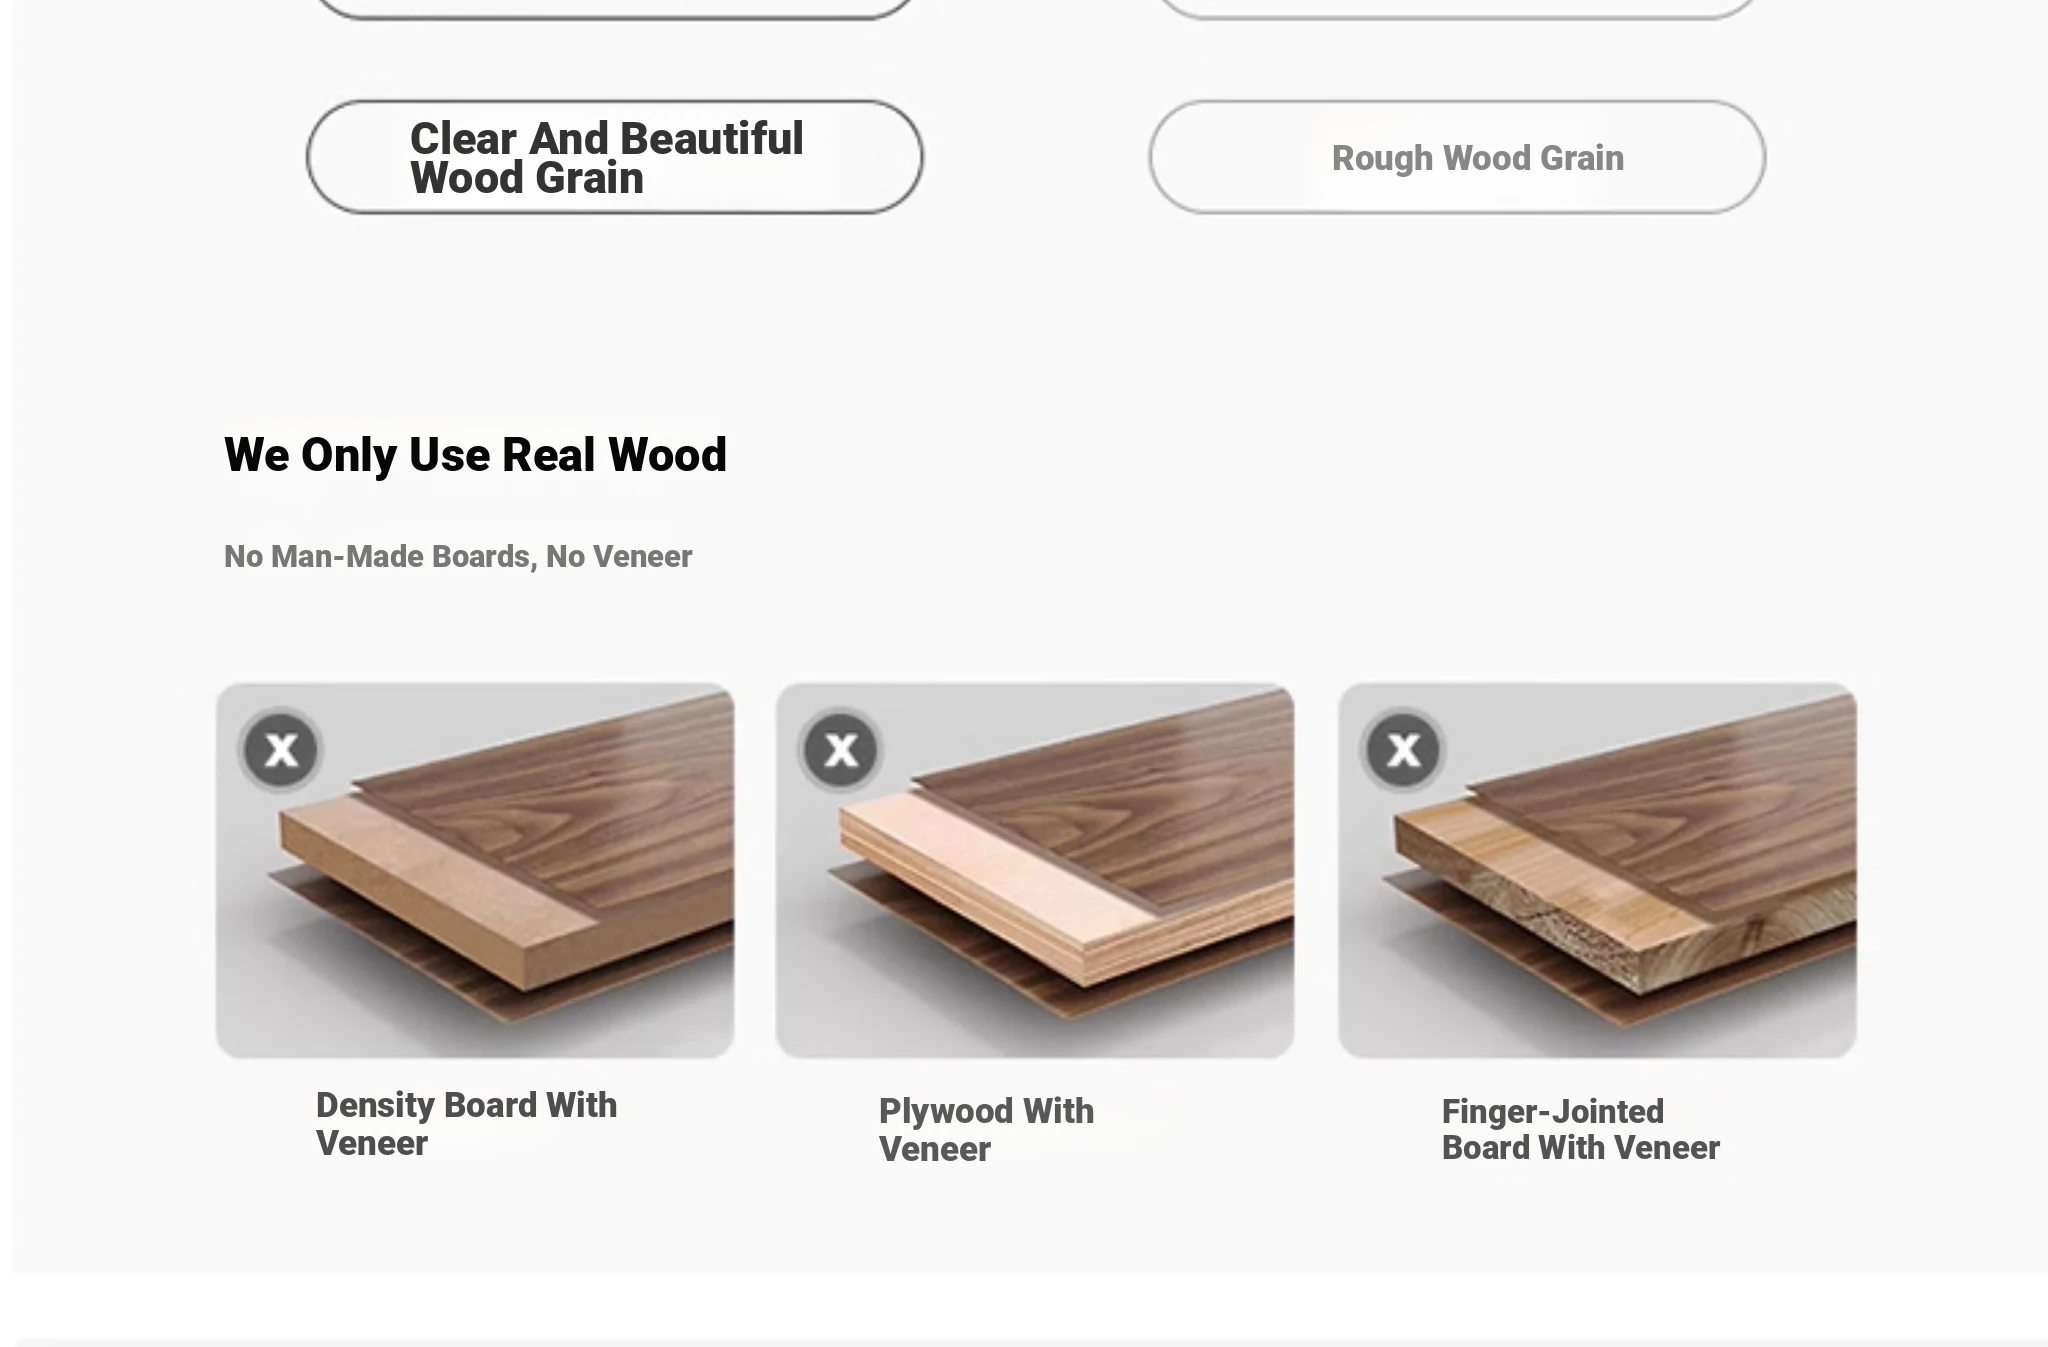Click the We Only Use Real Wood heading
The height and width of the screenshot is (1347, 2048).
[475, 455]
